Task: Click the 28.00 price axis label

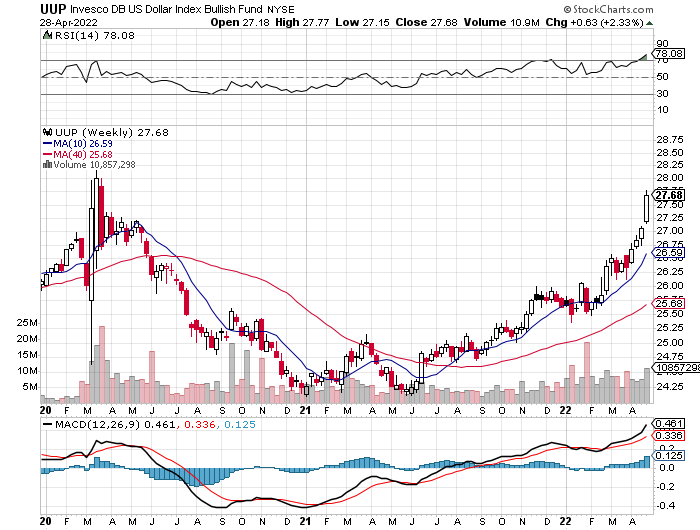Action: pyautogui.click(x=670, y=177)
